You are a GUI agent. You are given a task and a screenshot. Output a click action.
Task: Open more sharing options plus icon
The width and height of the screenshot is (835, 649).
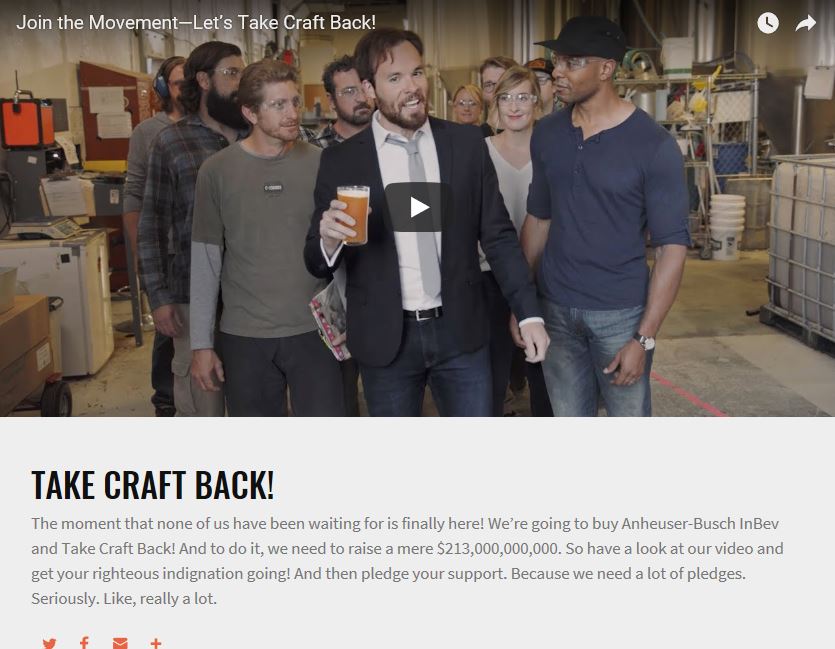(x=156, y=643)
